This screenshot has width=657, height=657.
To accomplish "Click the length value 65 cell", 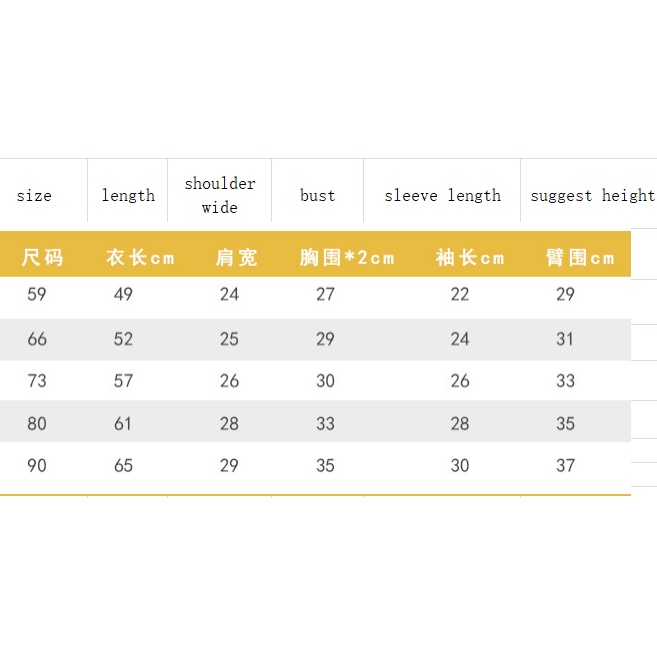I will pos(123,465).
